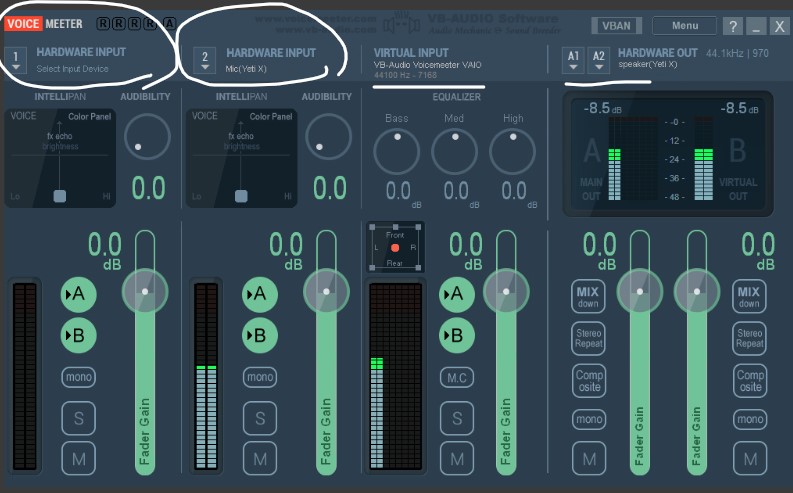Viewport: 793px width, 493px height.
Task: Toggle bus B routing on virtual input
Action: click(x=457, y=335)
